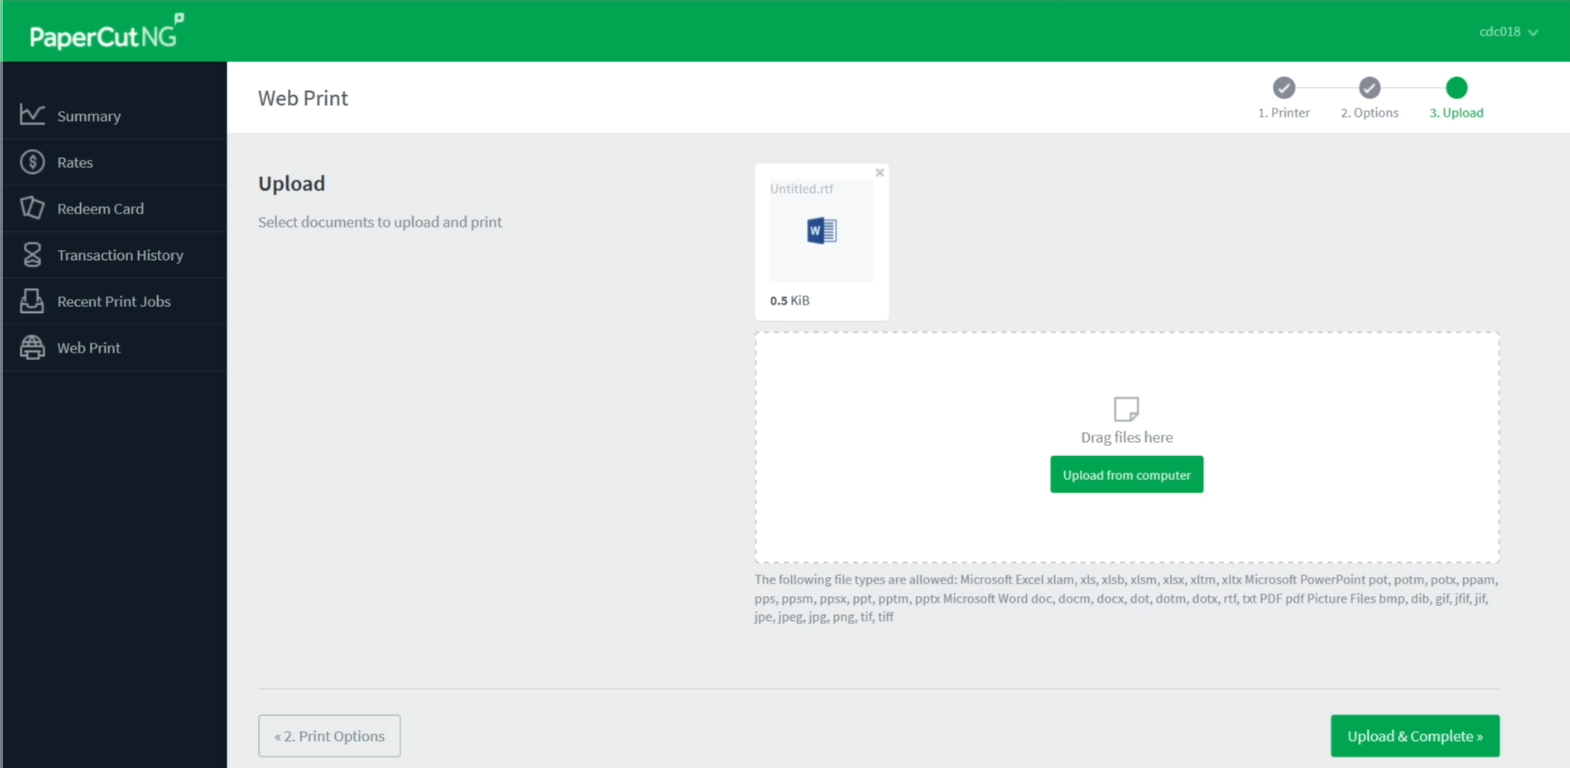Click the Web Print printer icon
This screenshot has width=1570, height=768.
click(x=32, y=348)
